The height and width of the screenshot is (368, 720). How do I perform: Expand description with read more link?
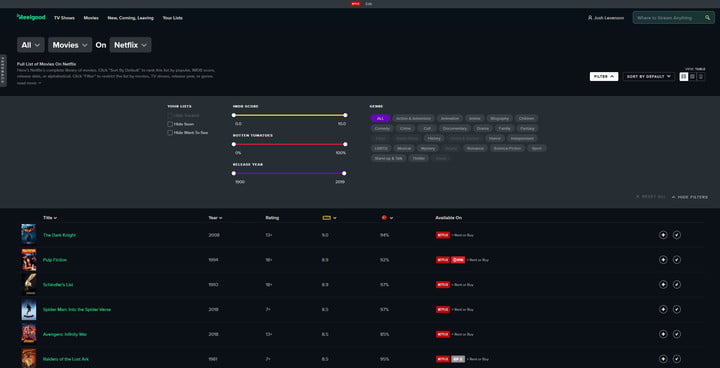29,83
